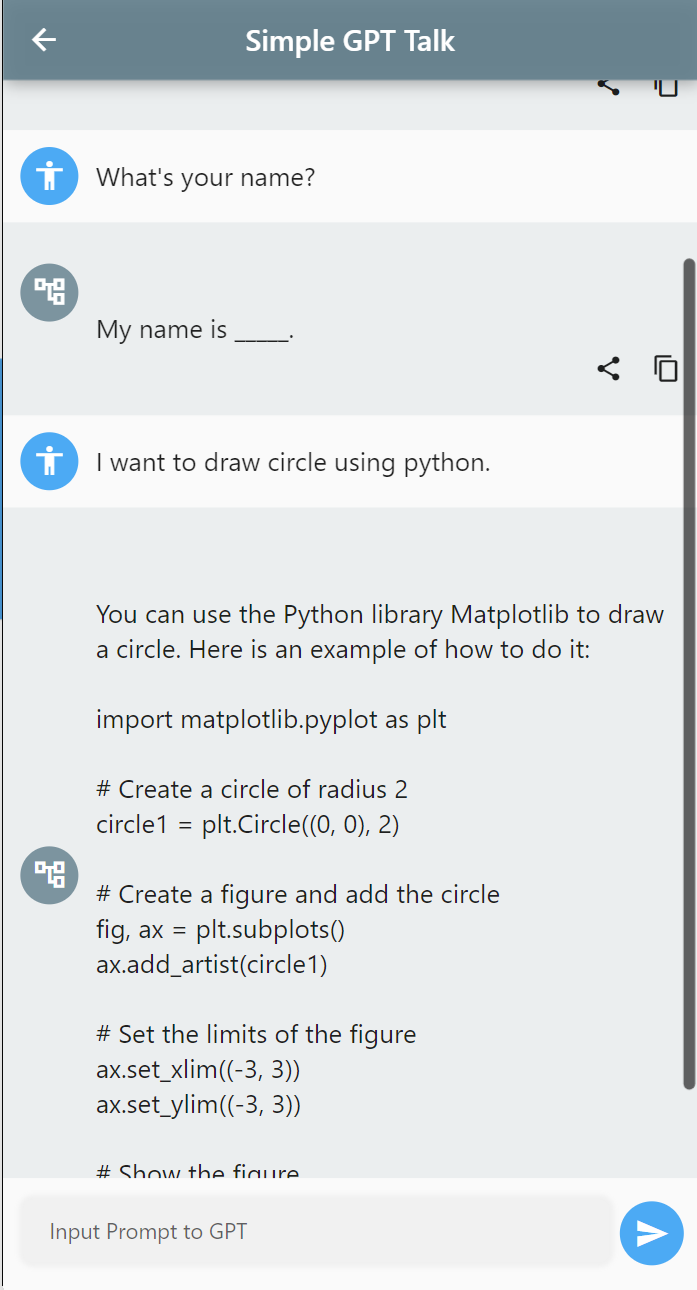Click the vertical chat scrollbar
The width and height of the screenshot is (697, 1290).
click(688, 670)
